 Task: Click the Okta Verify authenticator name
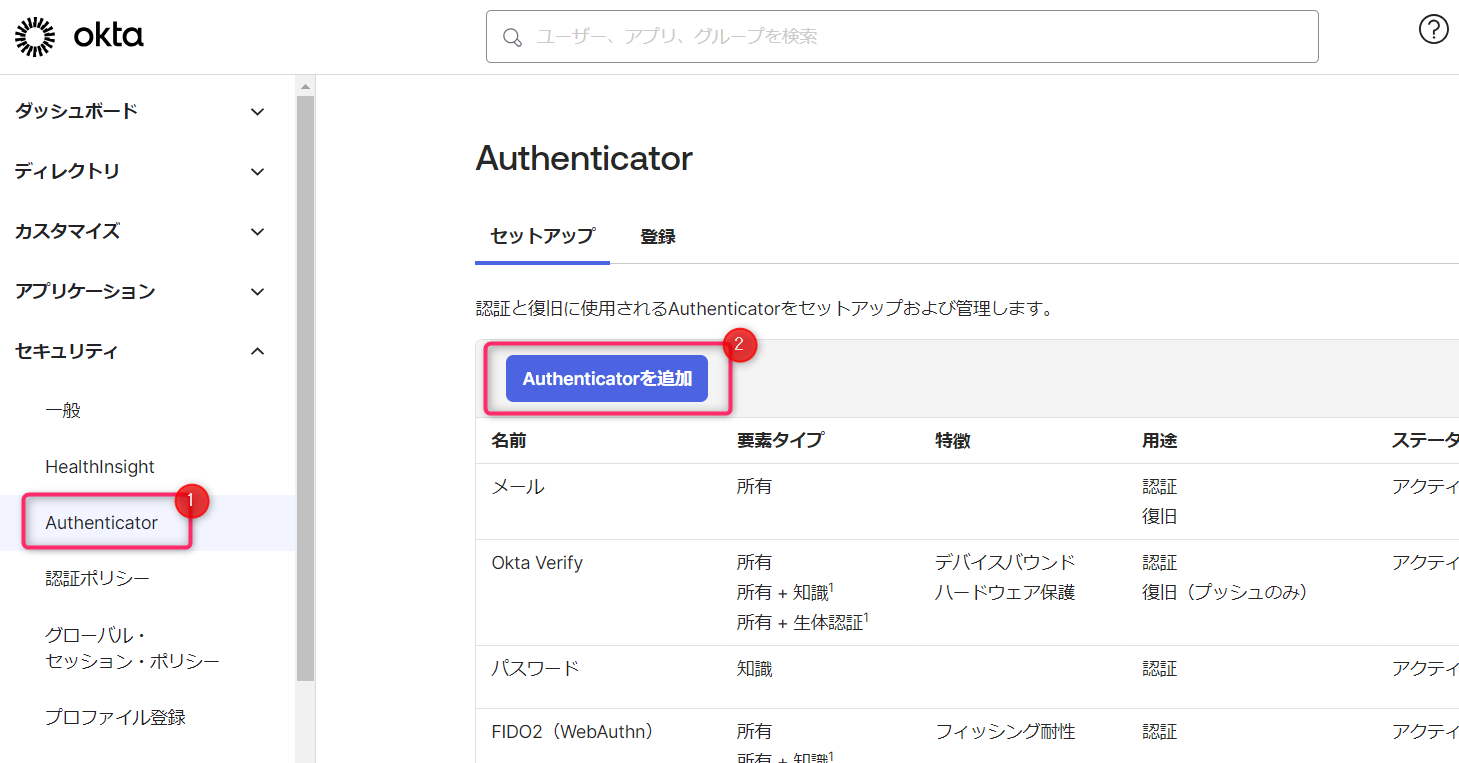click(x=537, y=562)
